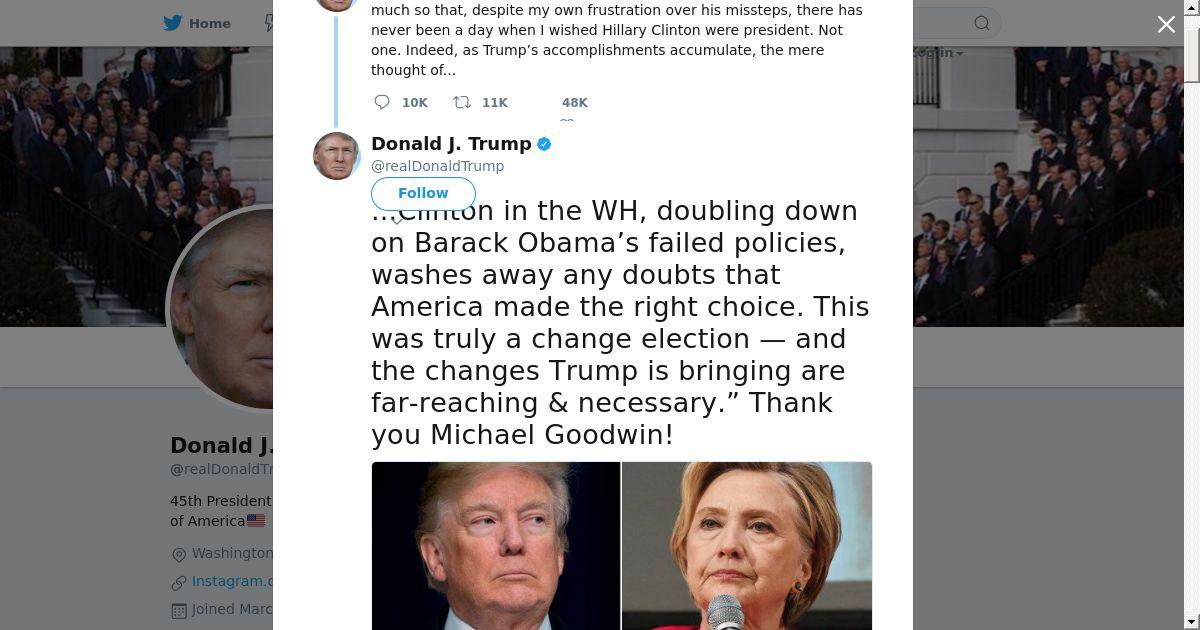Click the chain link icon beside Instagram

pos(179,582)
